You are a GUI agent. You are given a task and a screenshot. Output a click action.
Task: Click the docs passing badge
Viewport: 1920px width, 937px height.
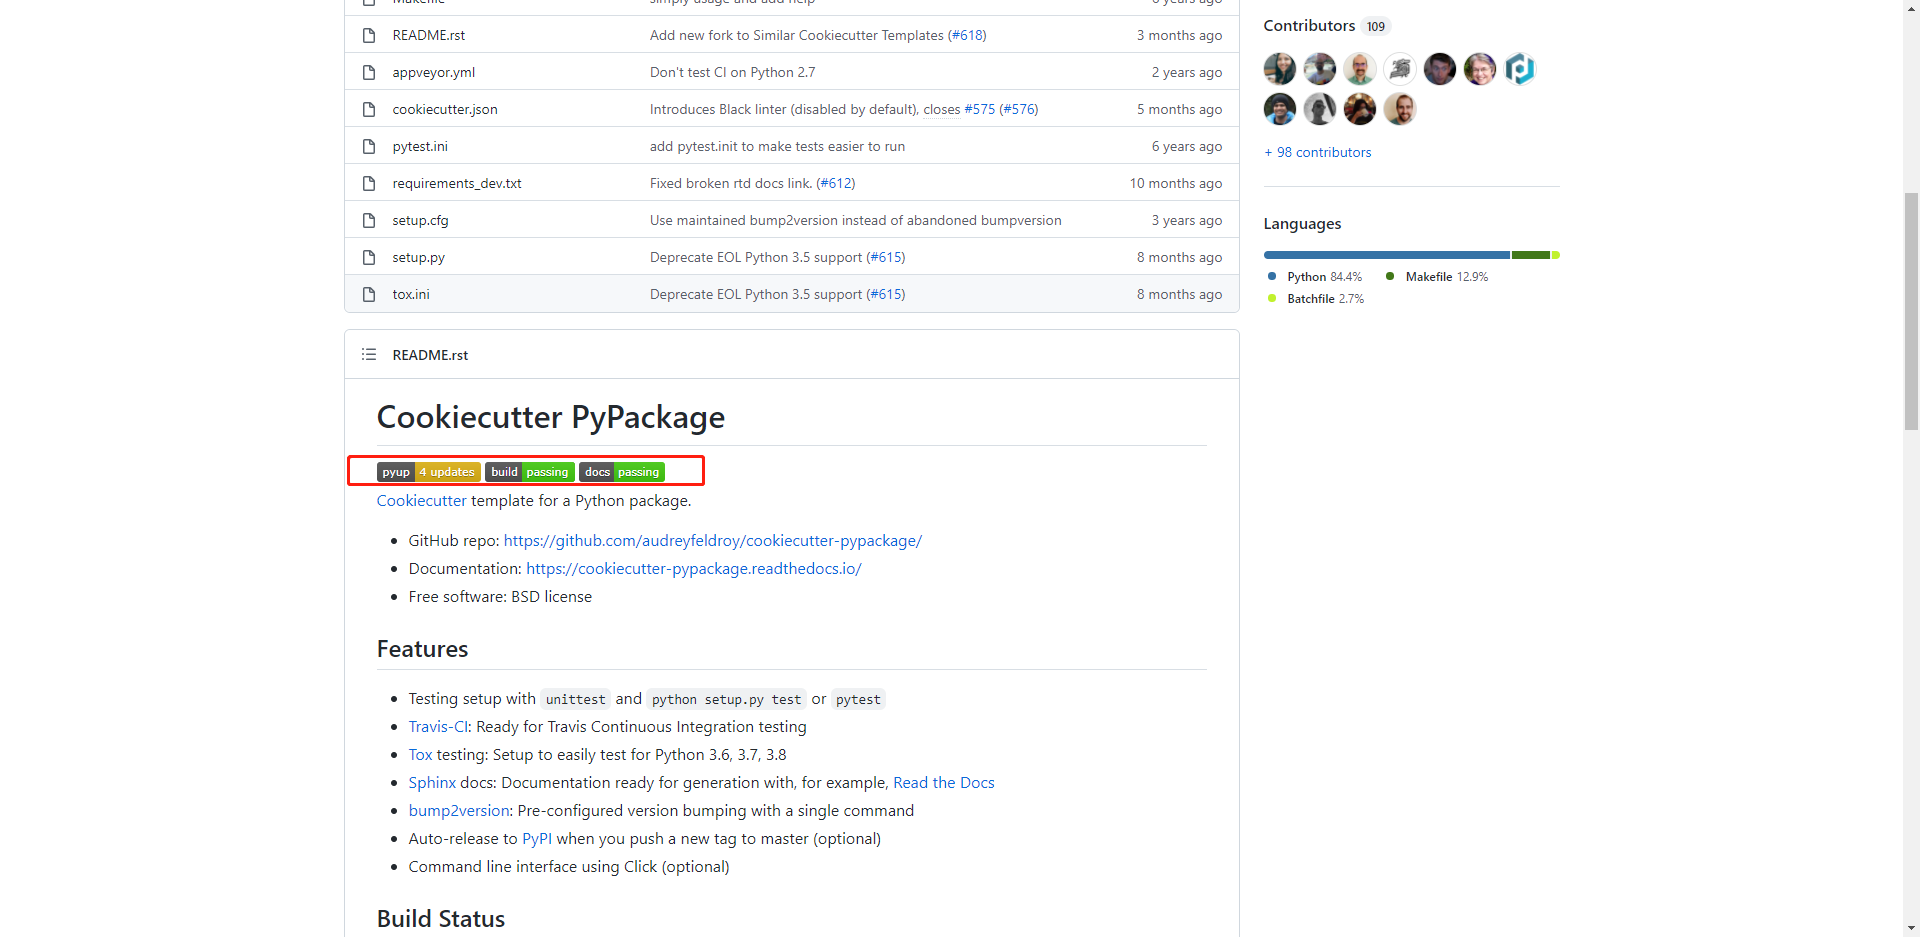tap(621, 471)
